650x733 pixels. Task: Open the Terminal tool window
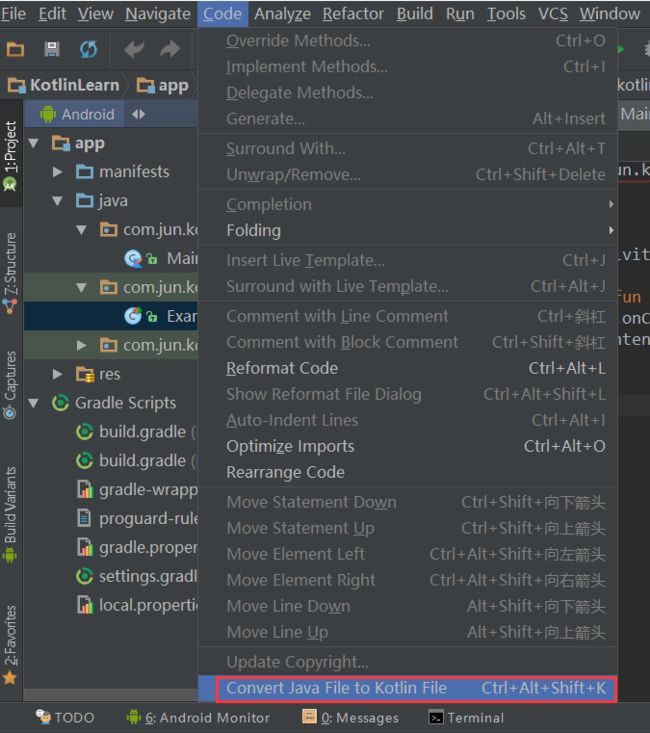tap(467, 718)
